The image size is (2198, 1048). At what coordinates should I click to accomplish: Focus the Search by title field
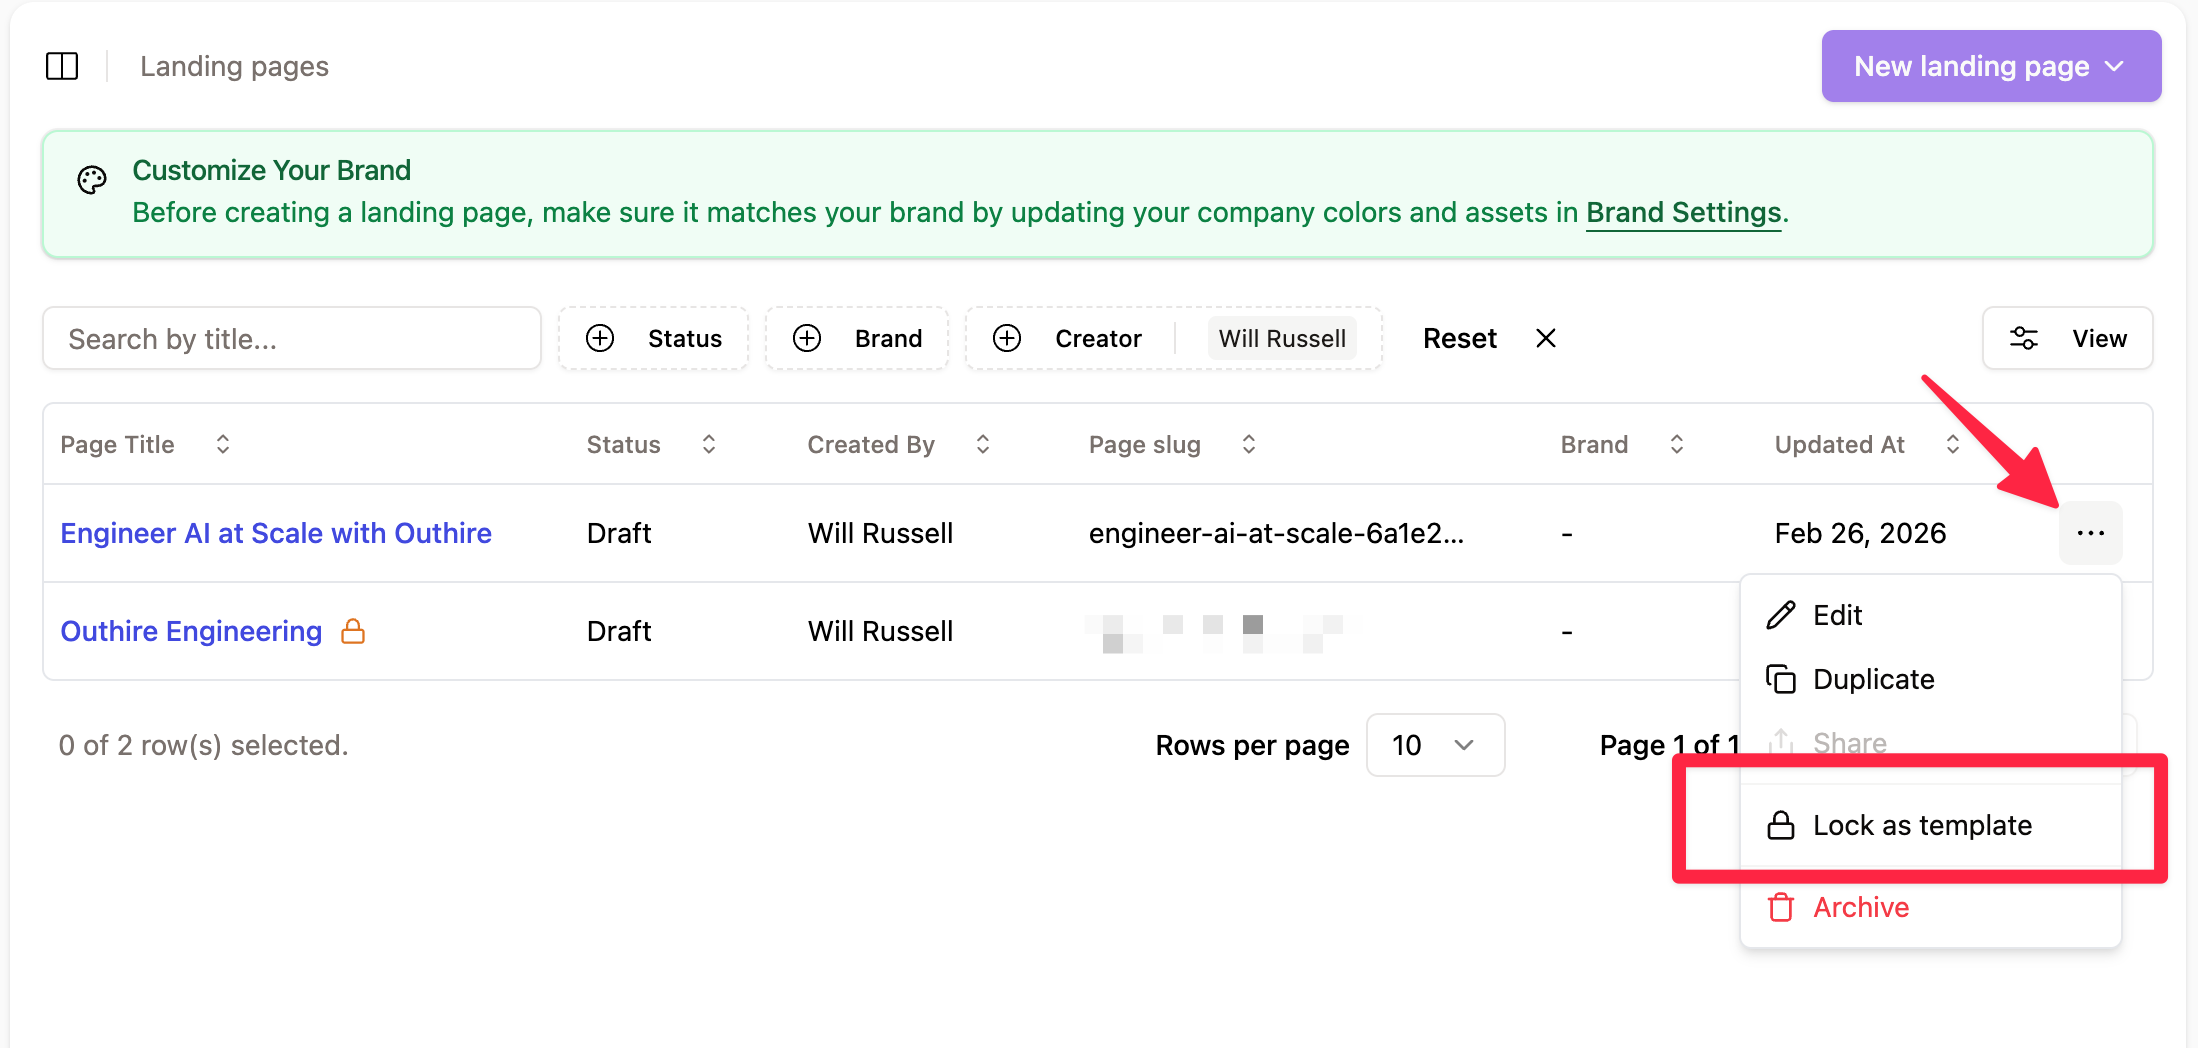[292, 339]
